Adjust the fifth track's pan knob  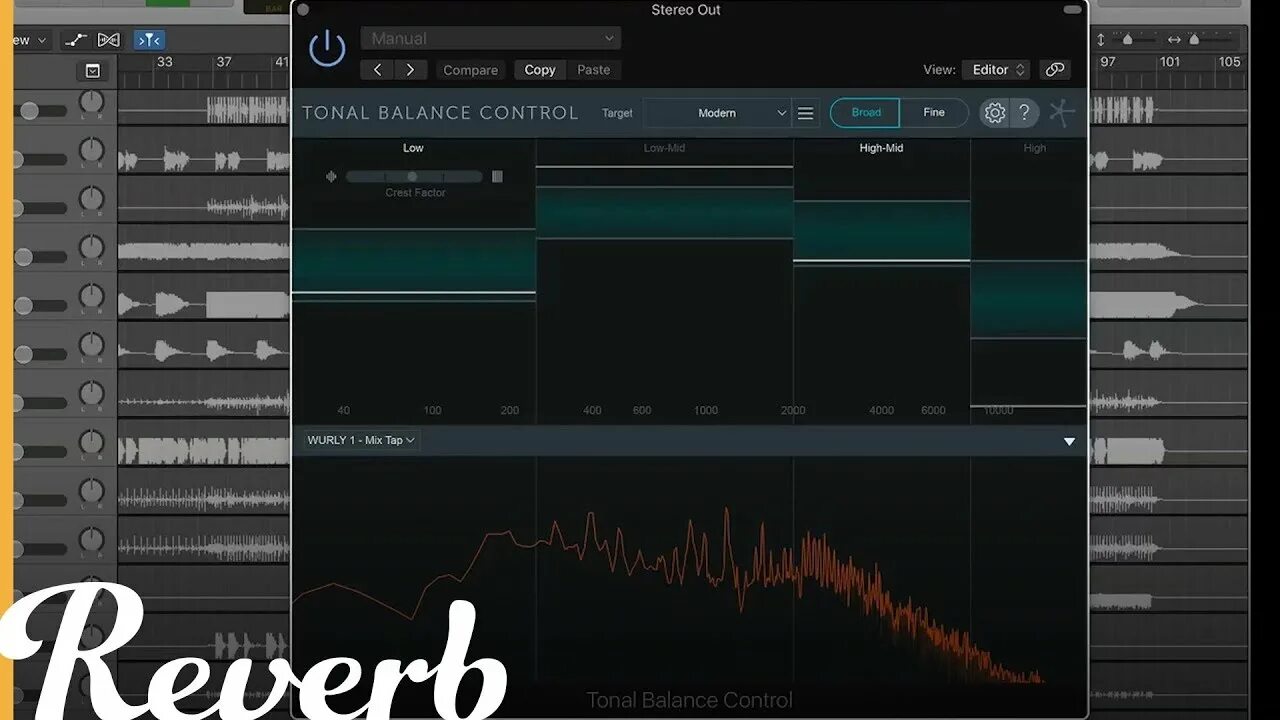91,296
